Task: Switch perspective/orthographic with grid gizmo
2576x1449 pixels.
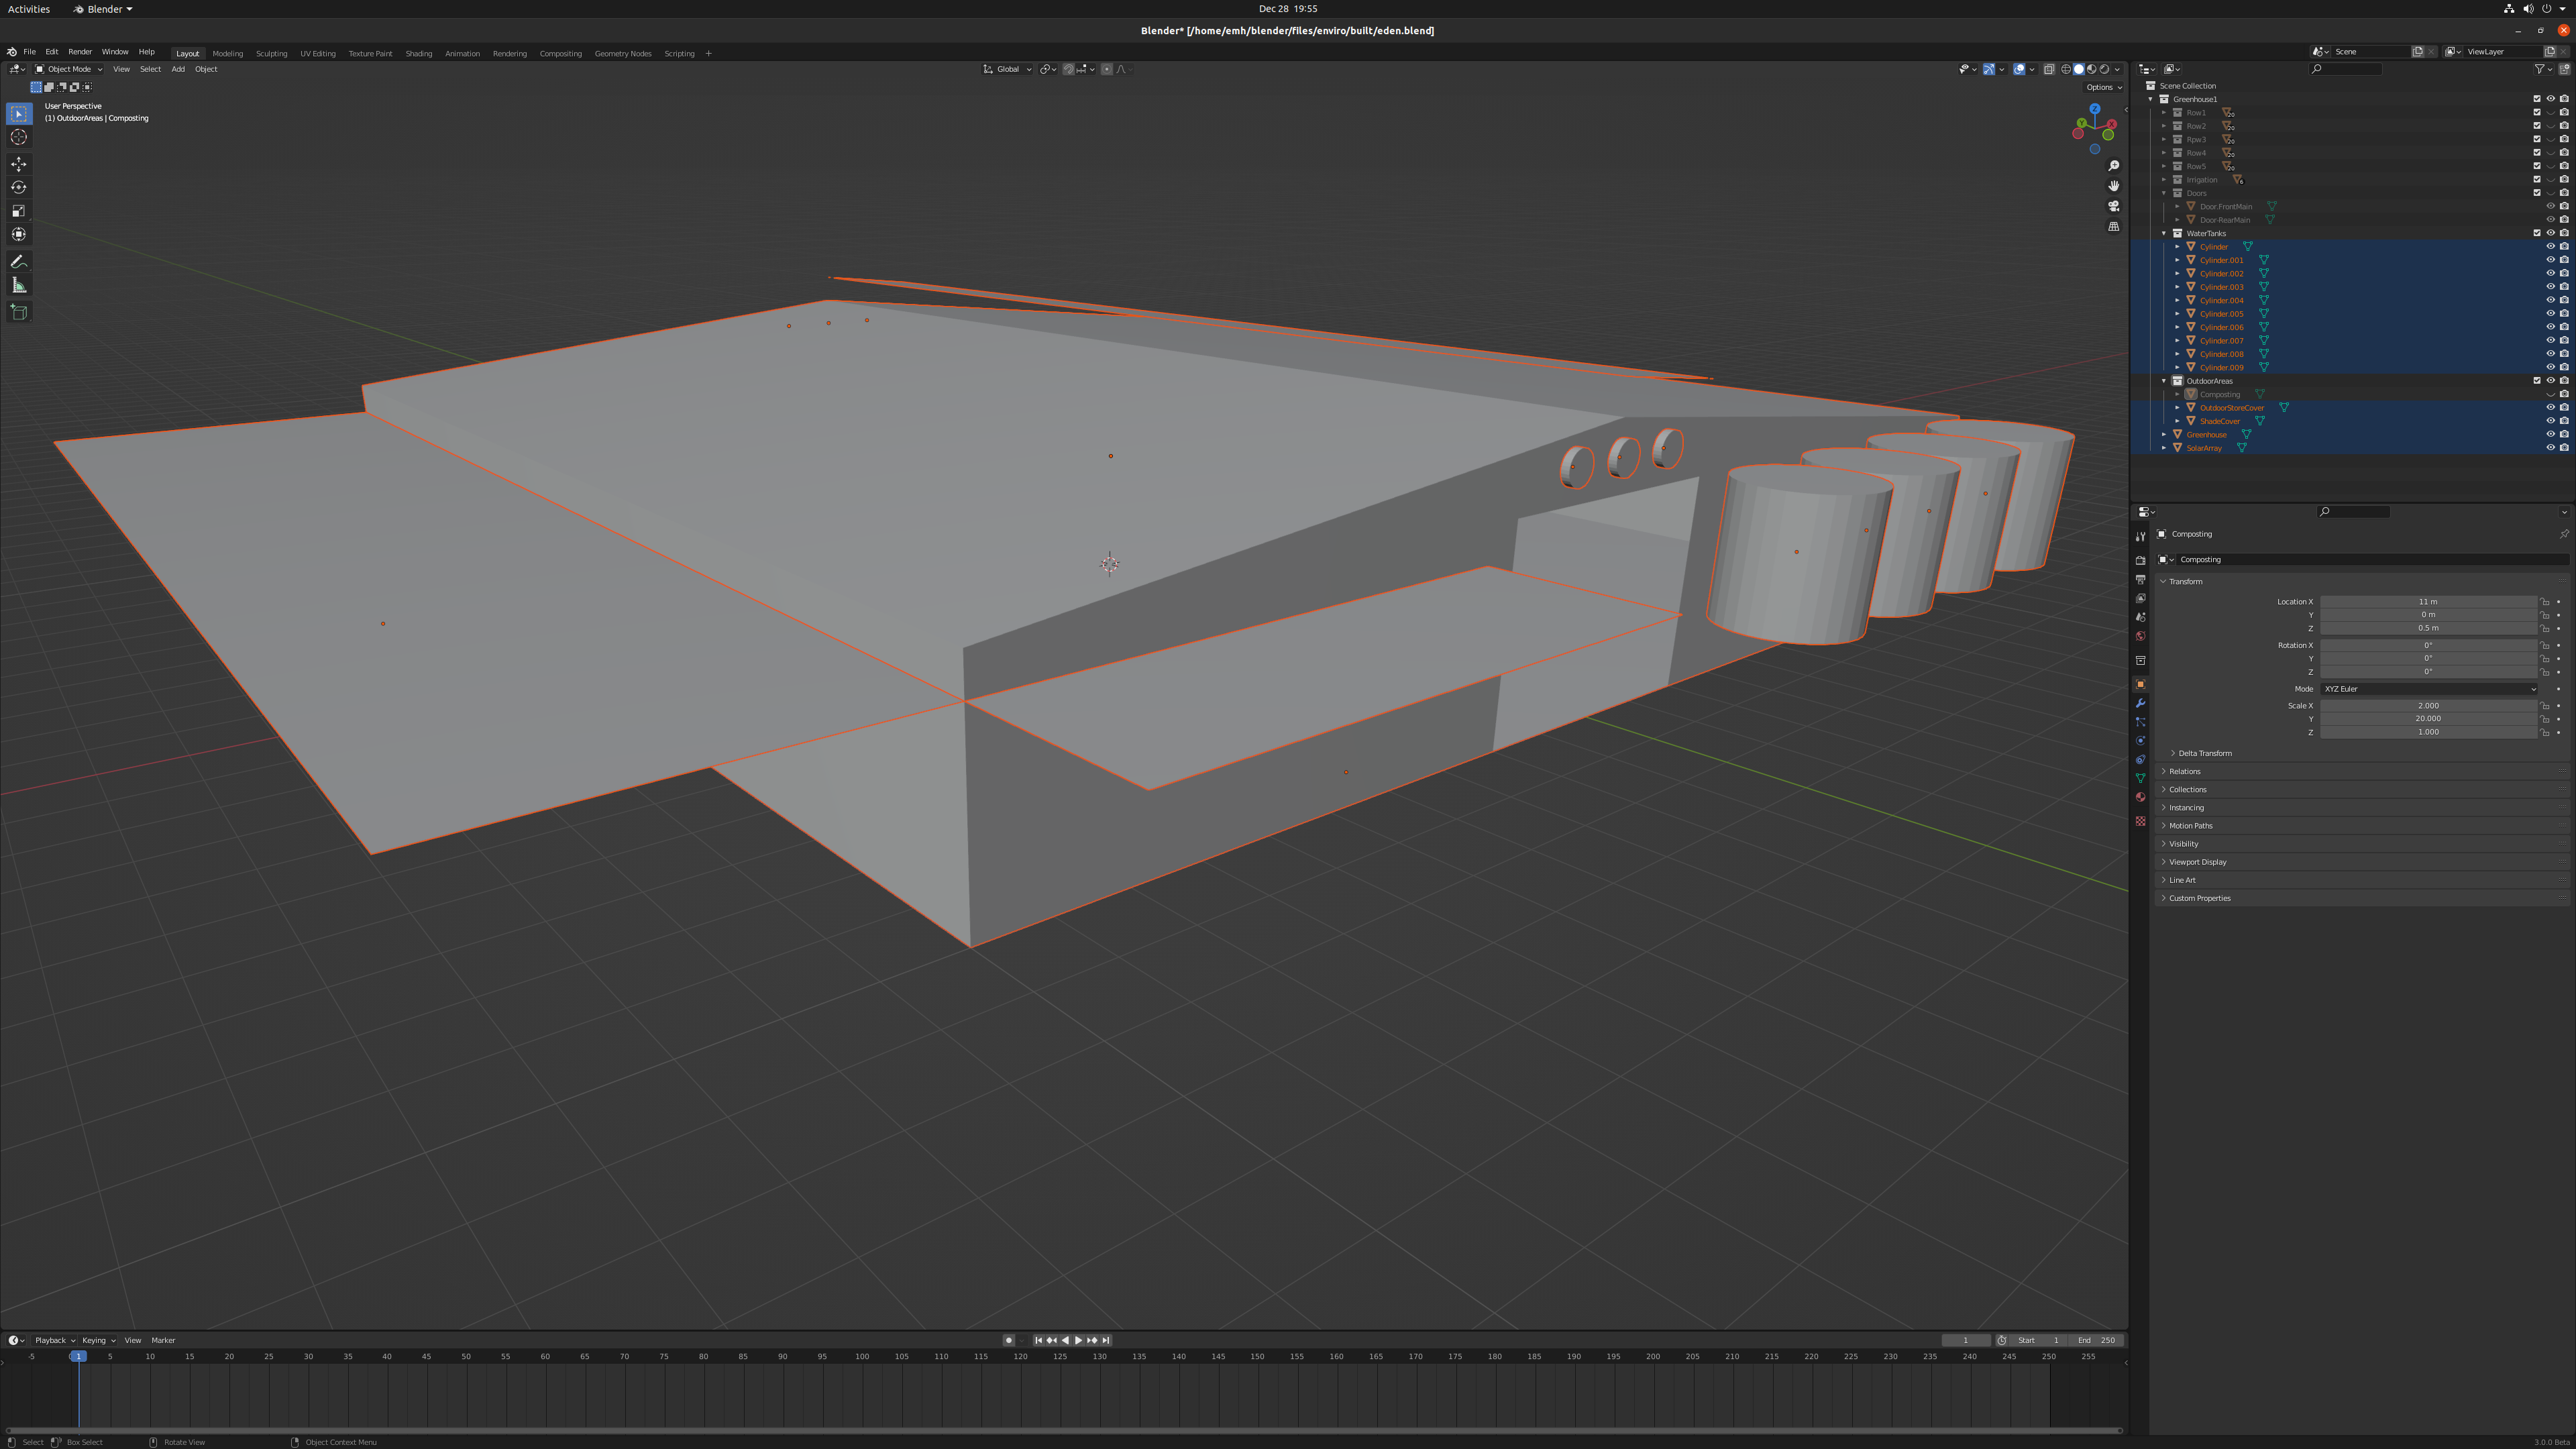Action: click(2113, 226)
